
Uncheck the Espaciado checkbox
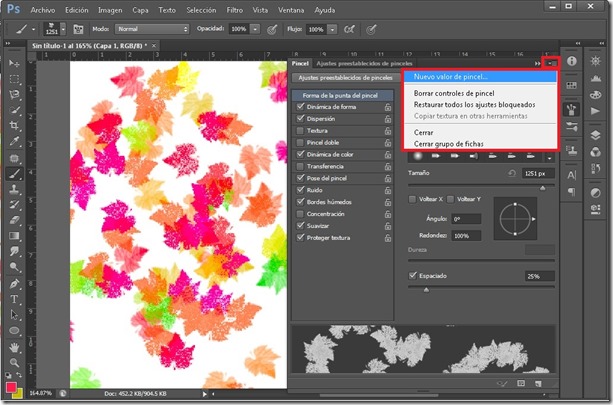[x=413, y=275]
